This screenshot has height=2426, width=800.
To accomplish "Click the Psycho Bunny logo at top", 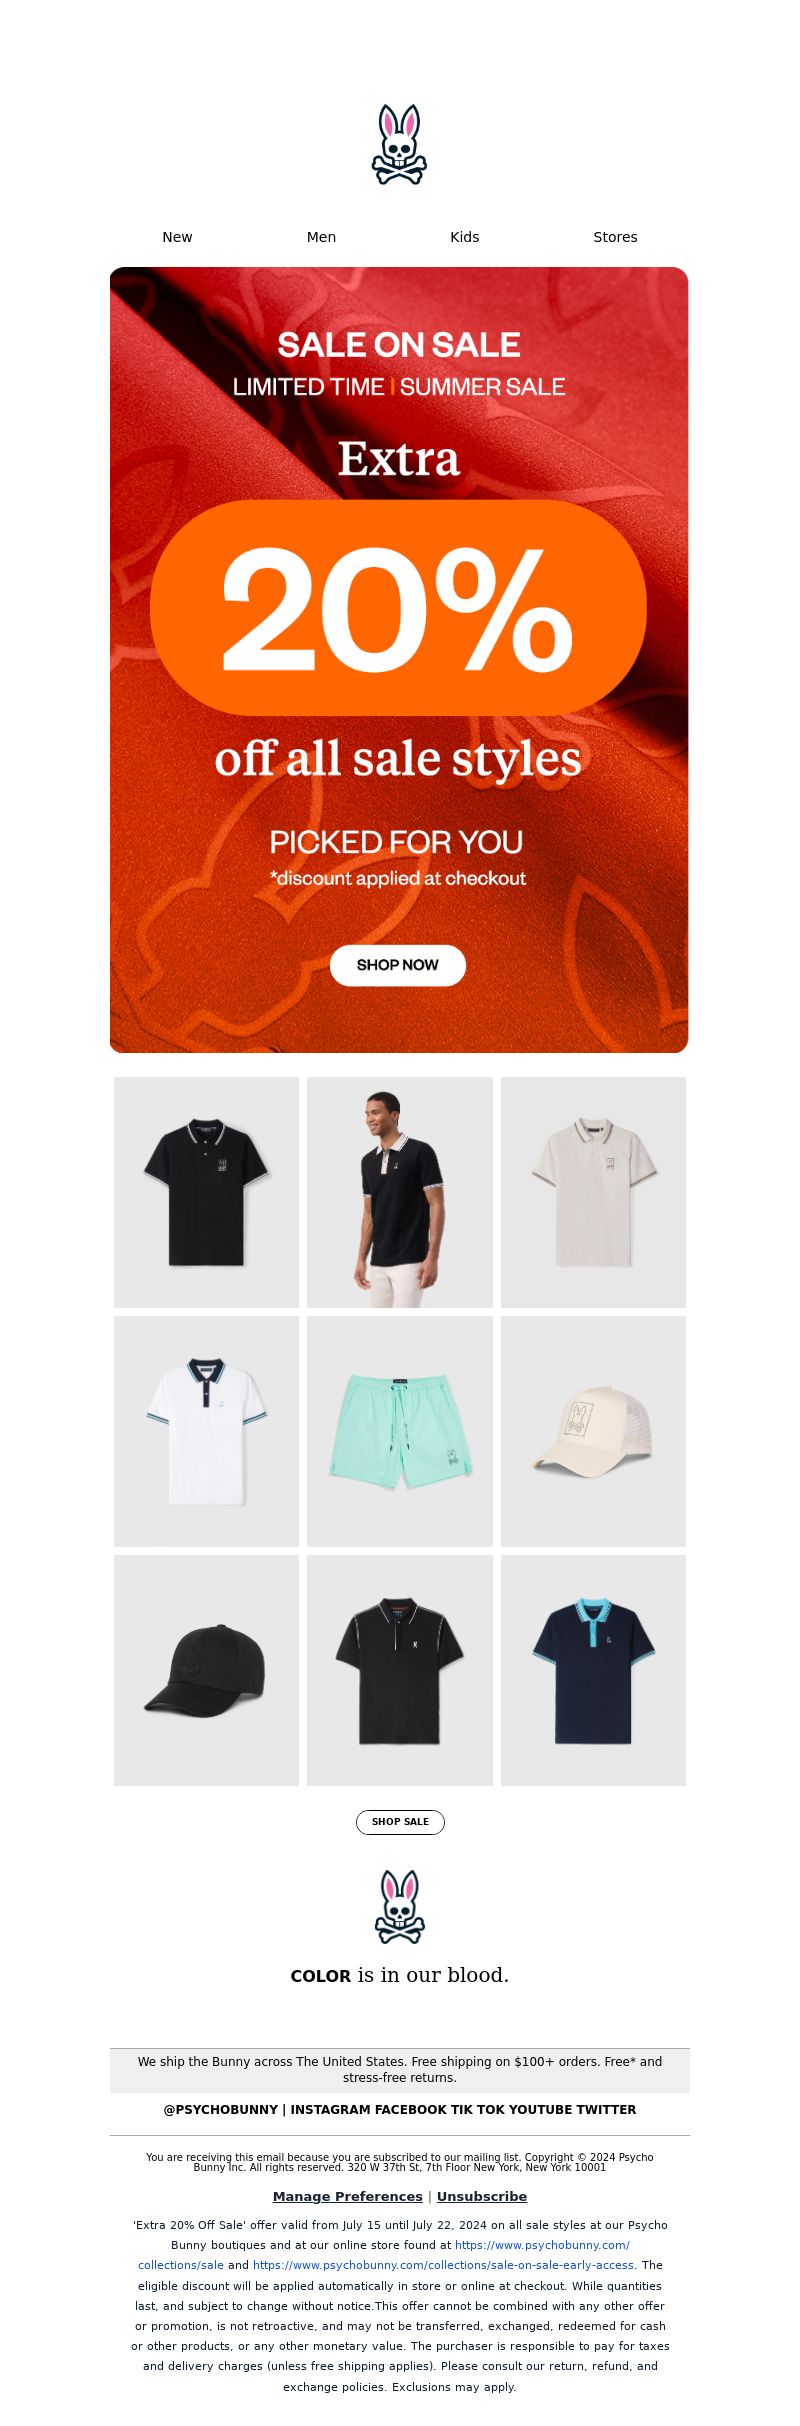I will pos(399,144).
